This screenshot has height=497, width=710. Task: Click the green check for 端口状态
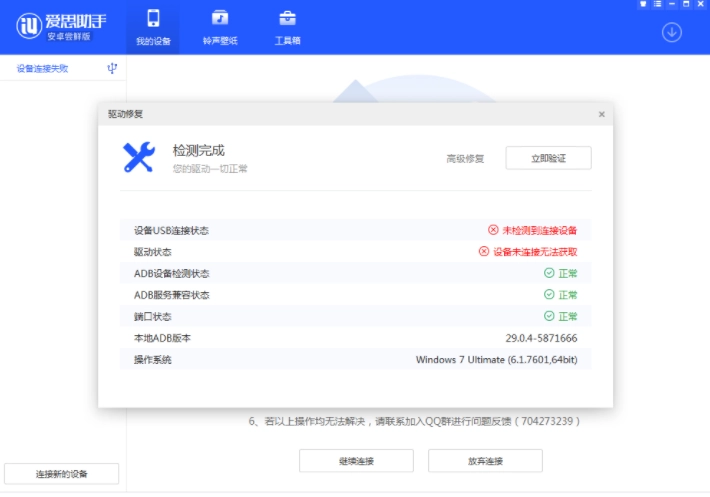[x=549, y=316]
